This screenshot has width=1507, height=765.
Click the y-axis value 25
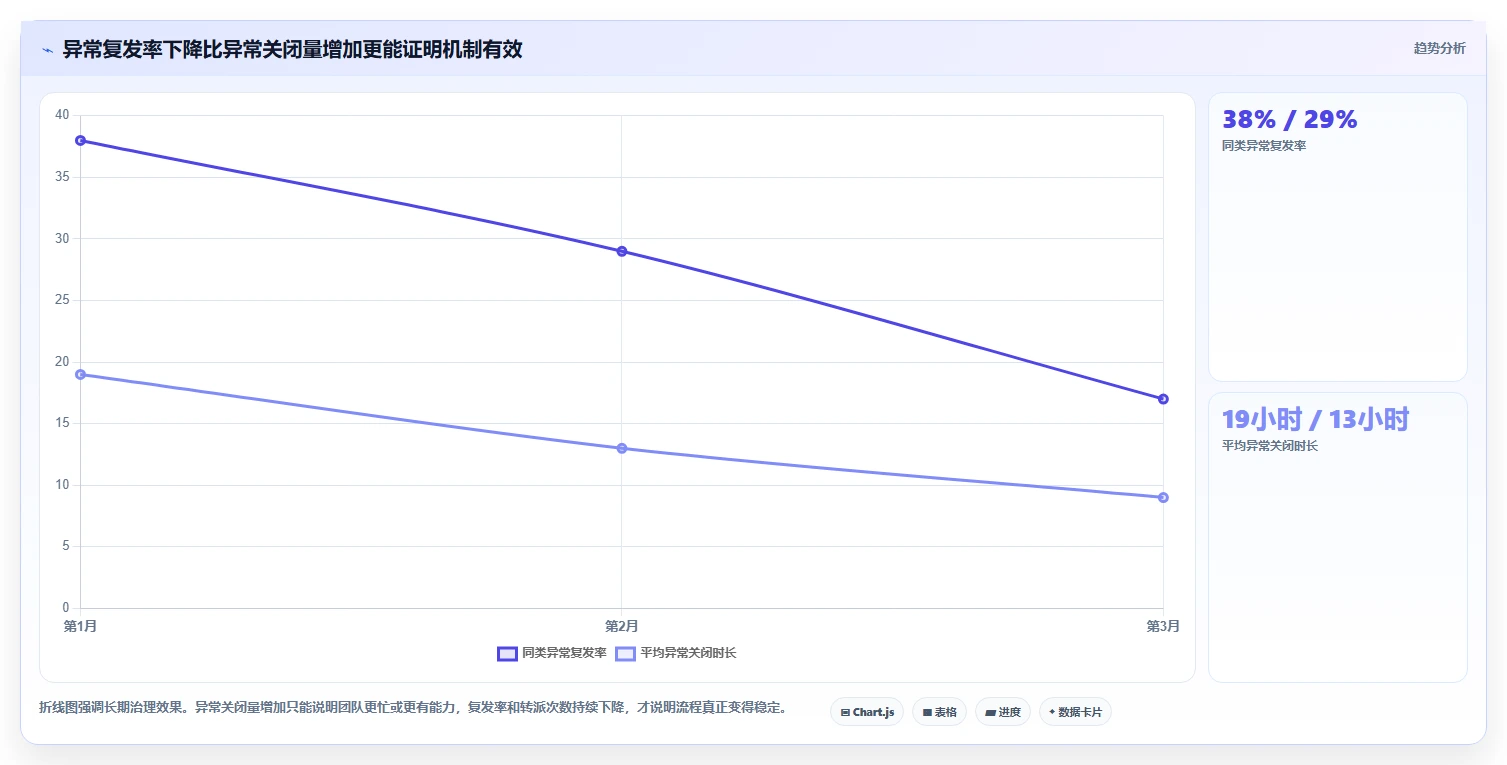coord(62,300)
